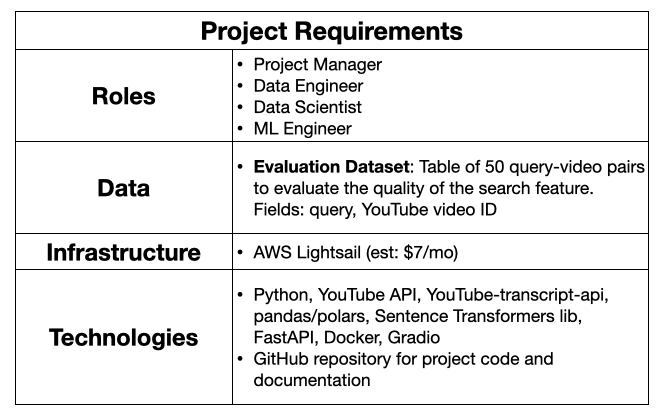Select the "Data Engineer" role entry

click(308, 86)
